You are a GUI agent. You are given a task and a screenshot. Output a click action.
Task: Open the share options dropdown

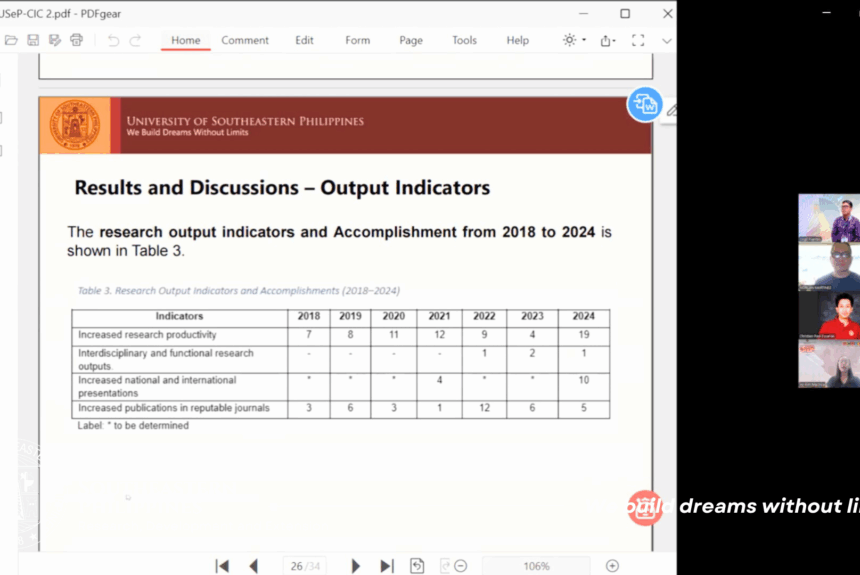point(608,41)
